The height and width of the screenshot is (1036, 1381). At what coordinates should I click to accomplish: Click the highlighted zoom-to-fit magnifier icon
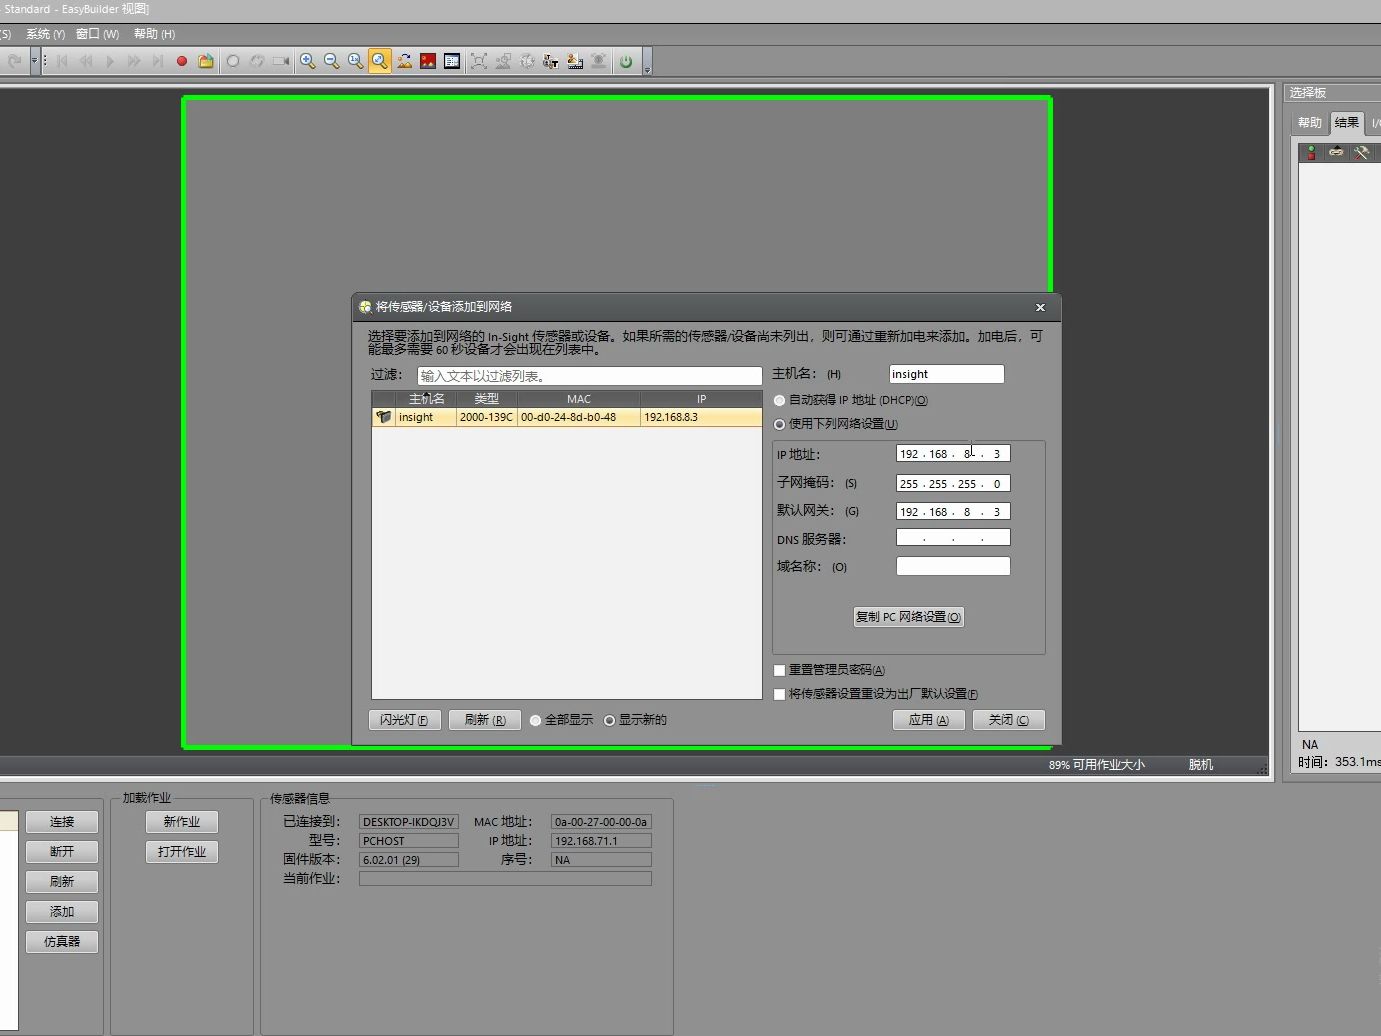(380, 61)
